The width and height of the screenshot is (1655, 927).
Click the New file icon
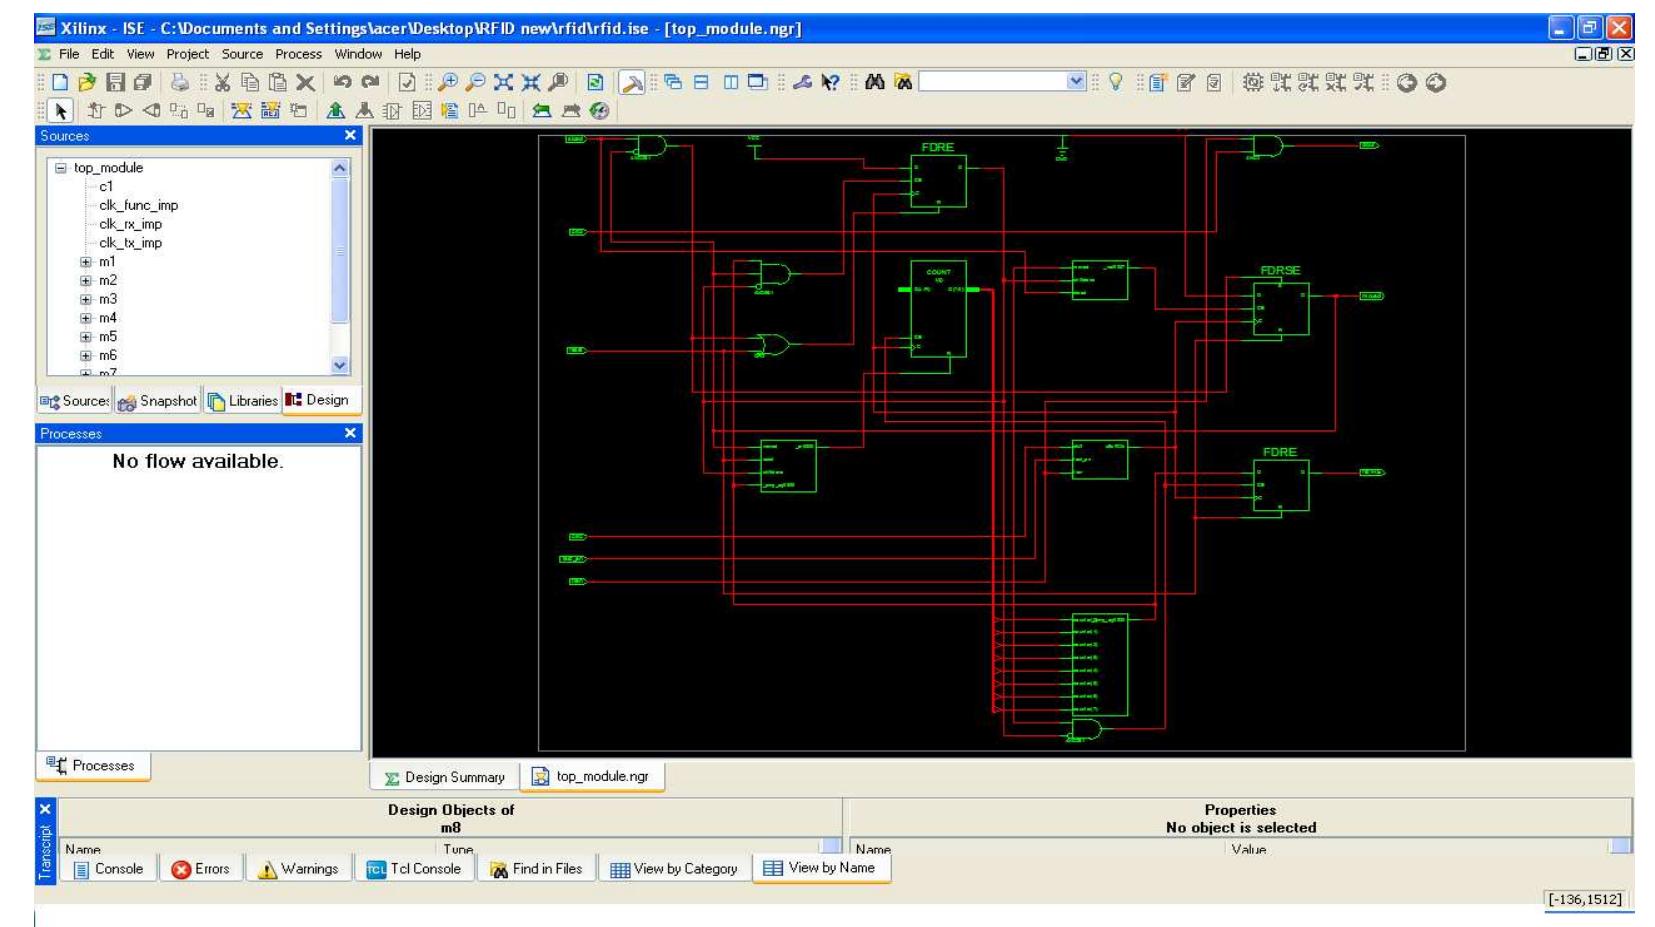pyautogui.click(x=60, y=83)
